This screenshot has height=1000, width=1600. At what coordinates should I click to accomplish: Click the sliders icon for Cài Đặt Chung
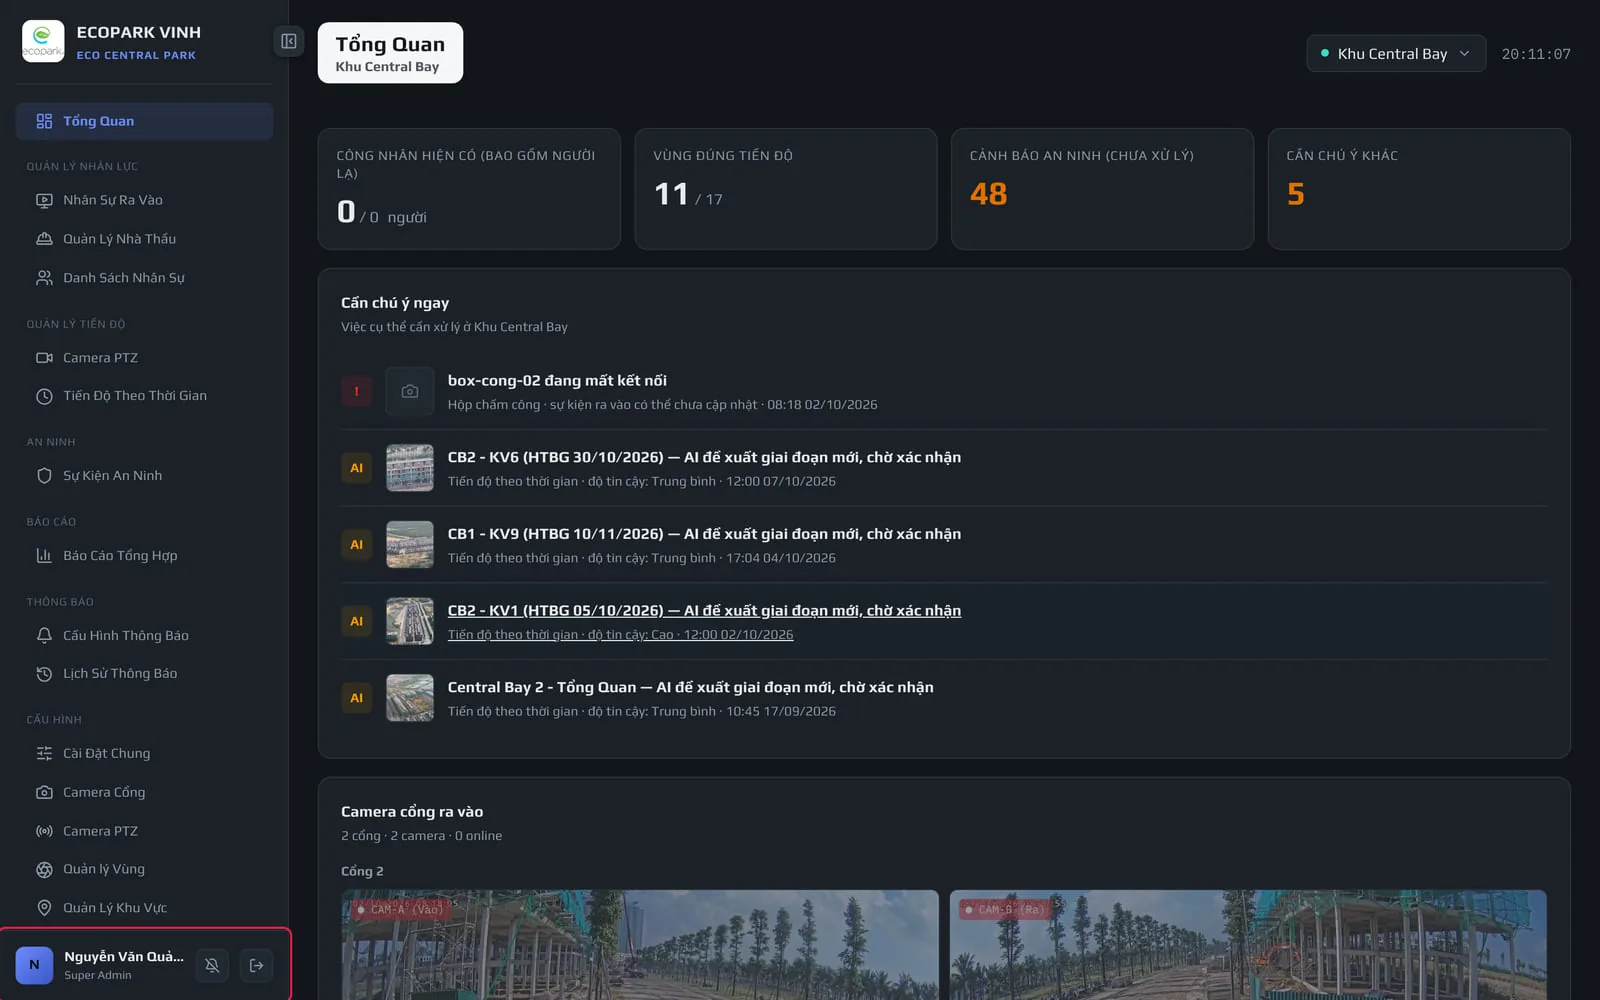pyautogui.click(x=44, y=754)
